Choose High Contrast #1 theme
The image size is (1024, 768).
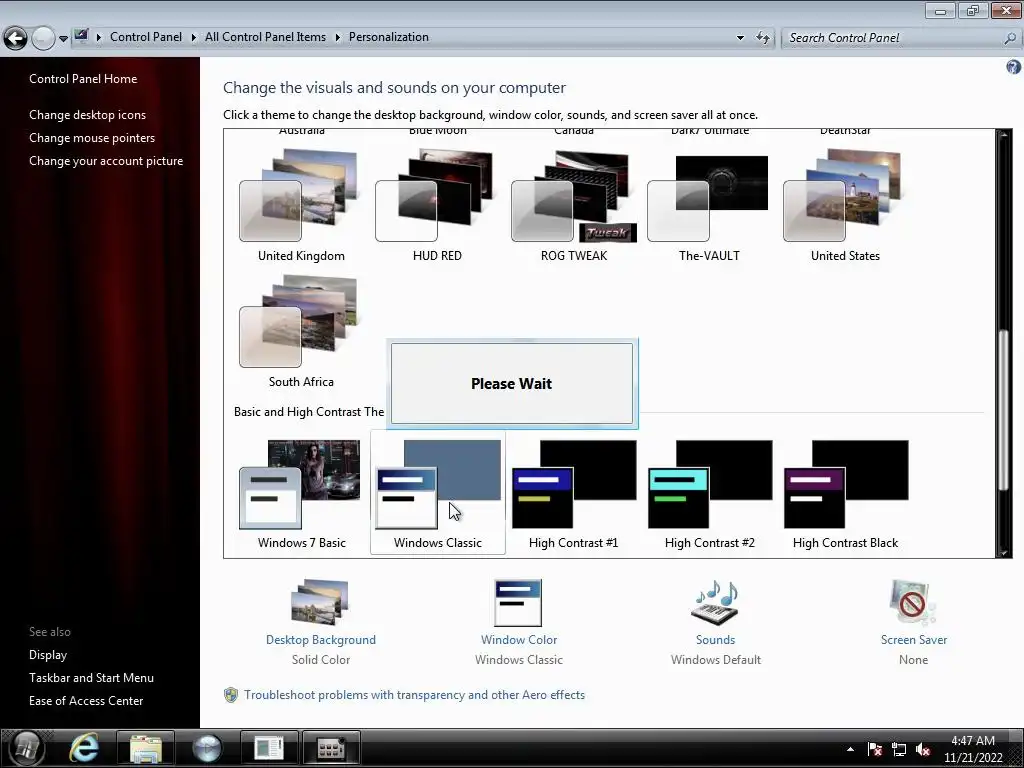(x=573, y=494)
